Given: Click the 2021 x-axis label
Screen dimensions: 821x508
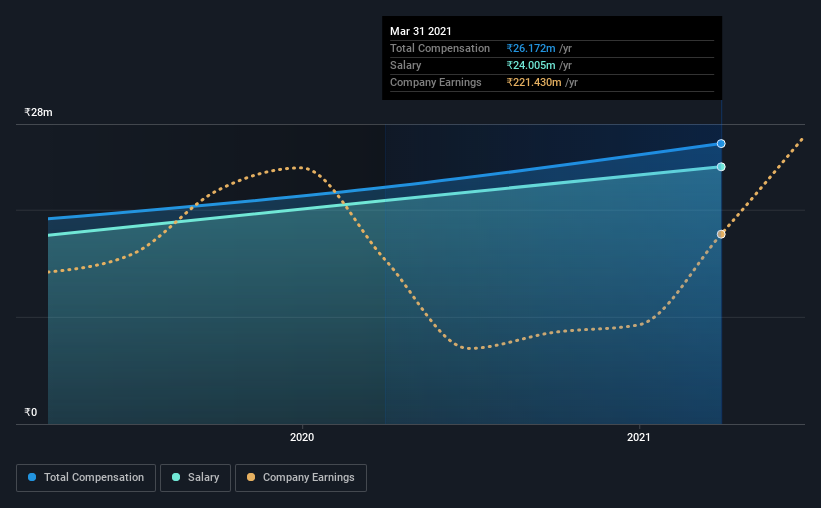Looking at the screenshot, I should tap(639, 437).
